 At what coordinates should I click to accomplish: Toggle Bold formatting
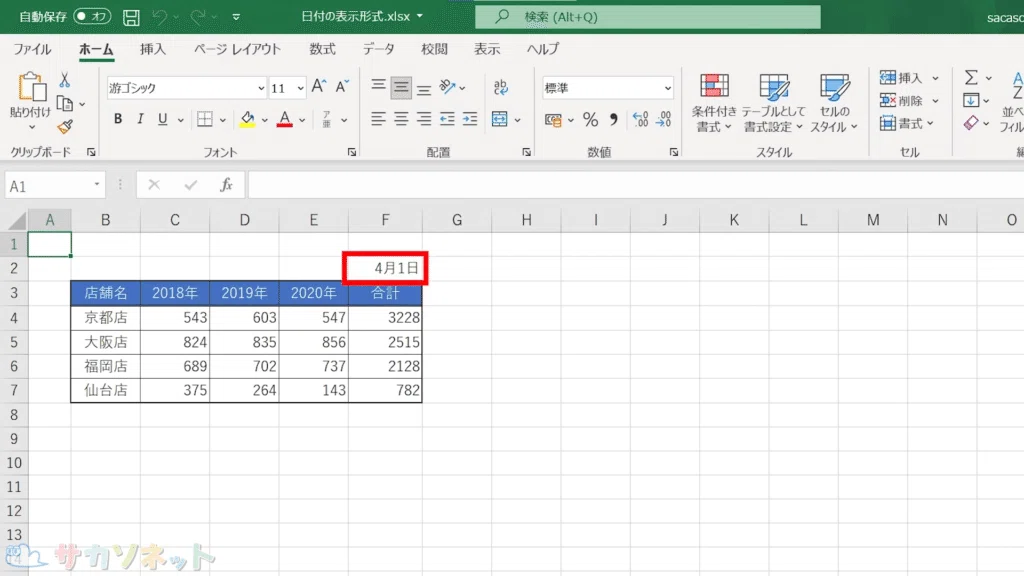point(118,119)
